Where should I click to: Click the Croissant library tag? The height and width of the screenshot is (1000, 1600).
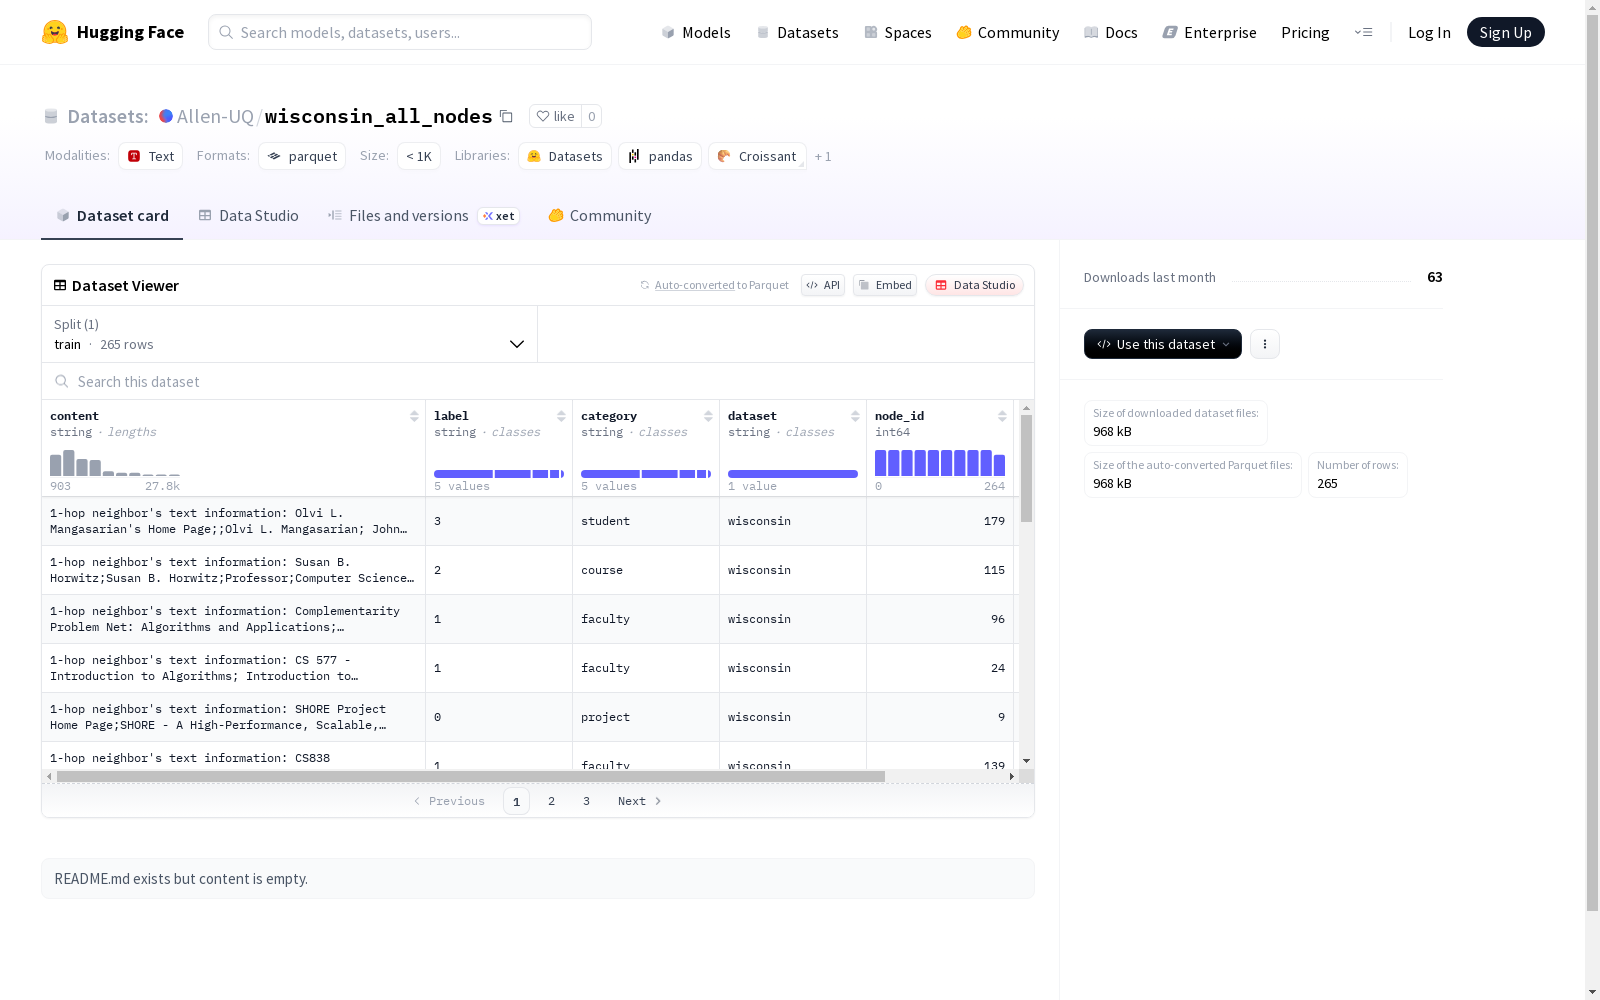pyautogui.click(x=757, y=156)
